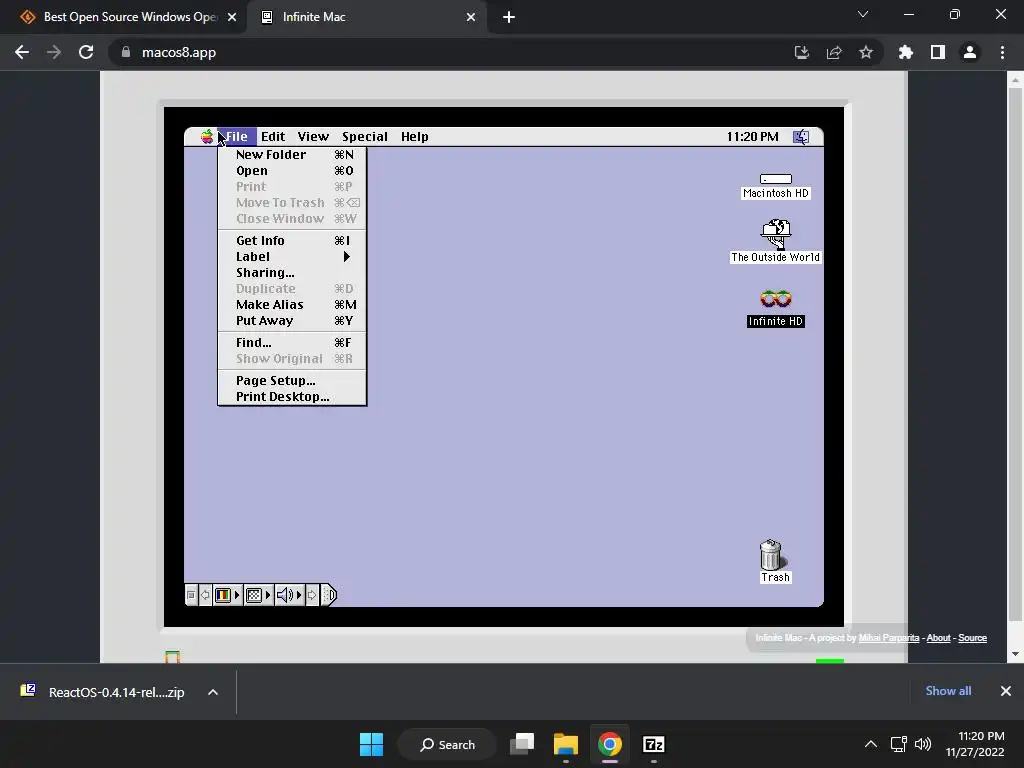
Task: Select Make Alias menu item
Action: pos(292,305)
